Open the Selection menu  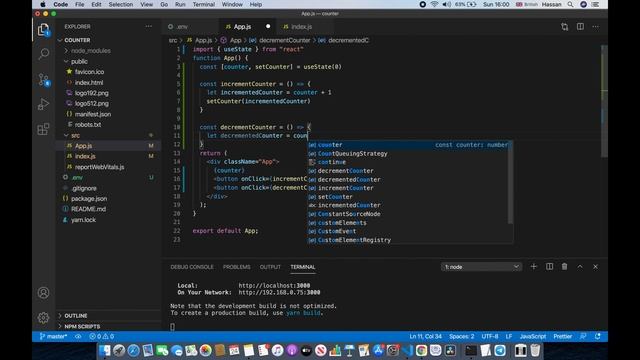pyautogui.click(x=121, y=4)
